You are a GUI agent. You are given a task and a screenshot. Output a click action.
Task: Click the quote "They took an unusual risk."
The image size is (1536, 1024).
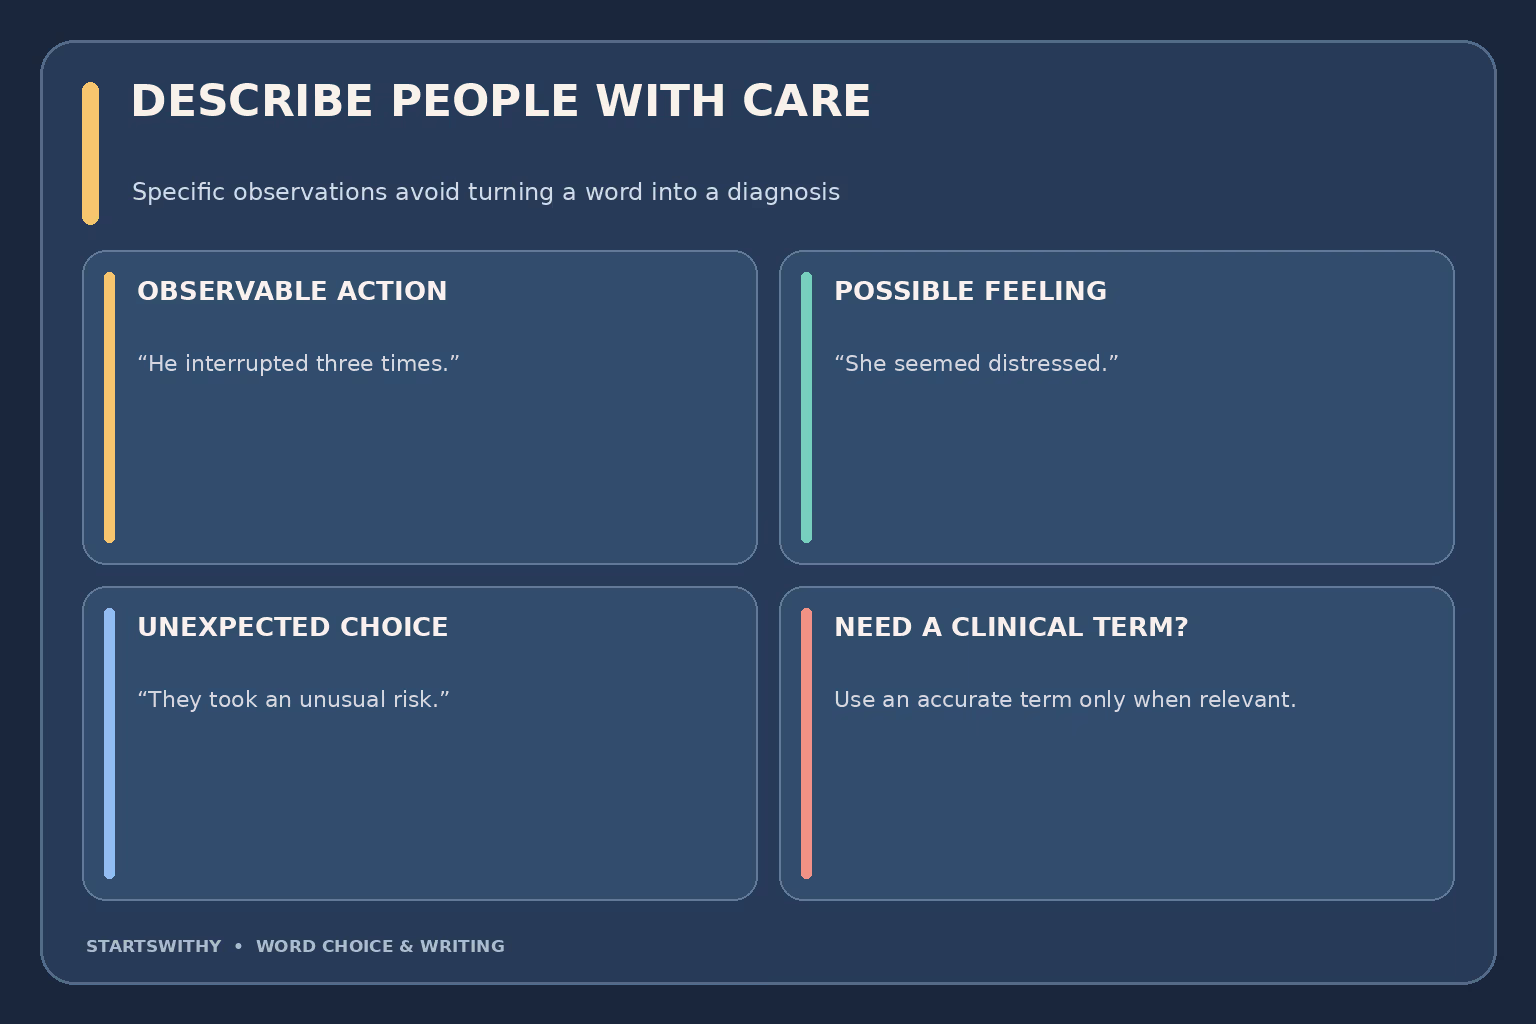point(293,700)
